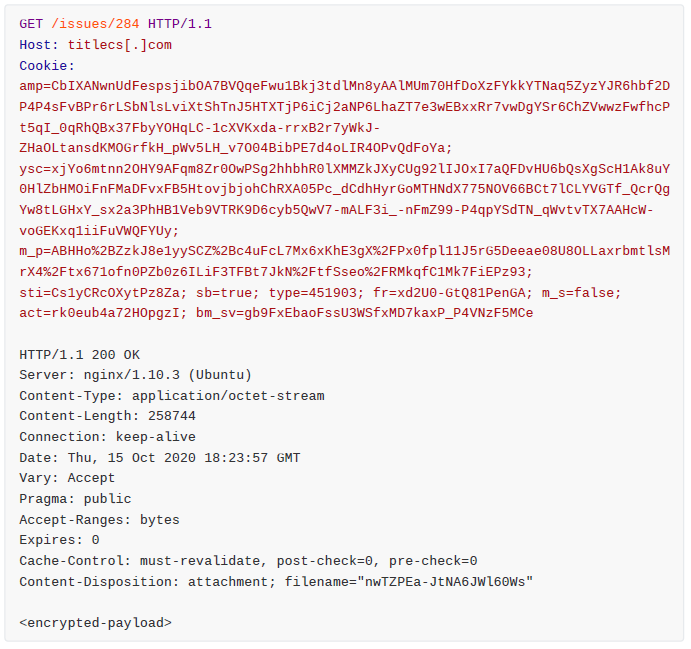Select the Content-Type application/octet-stream line
This screenshot has width=691, height=649.
[172, 396]
